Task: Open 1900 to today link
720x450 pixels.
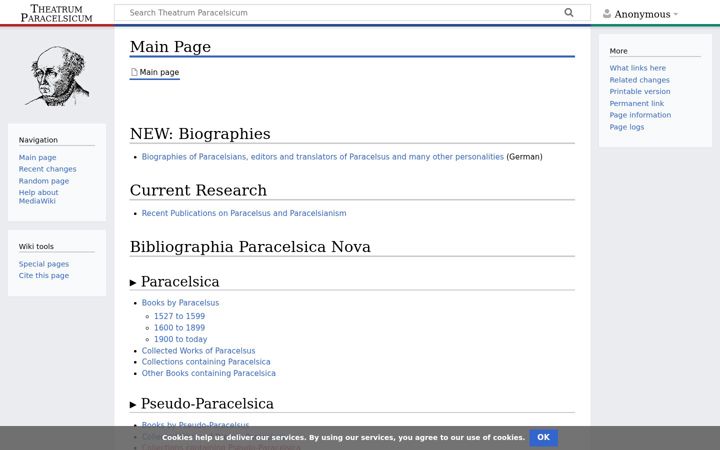Action: (180, 339)
